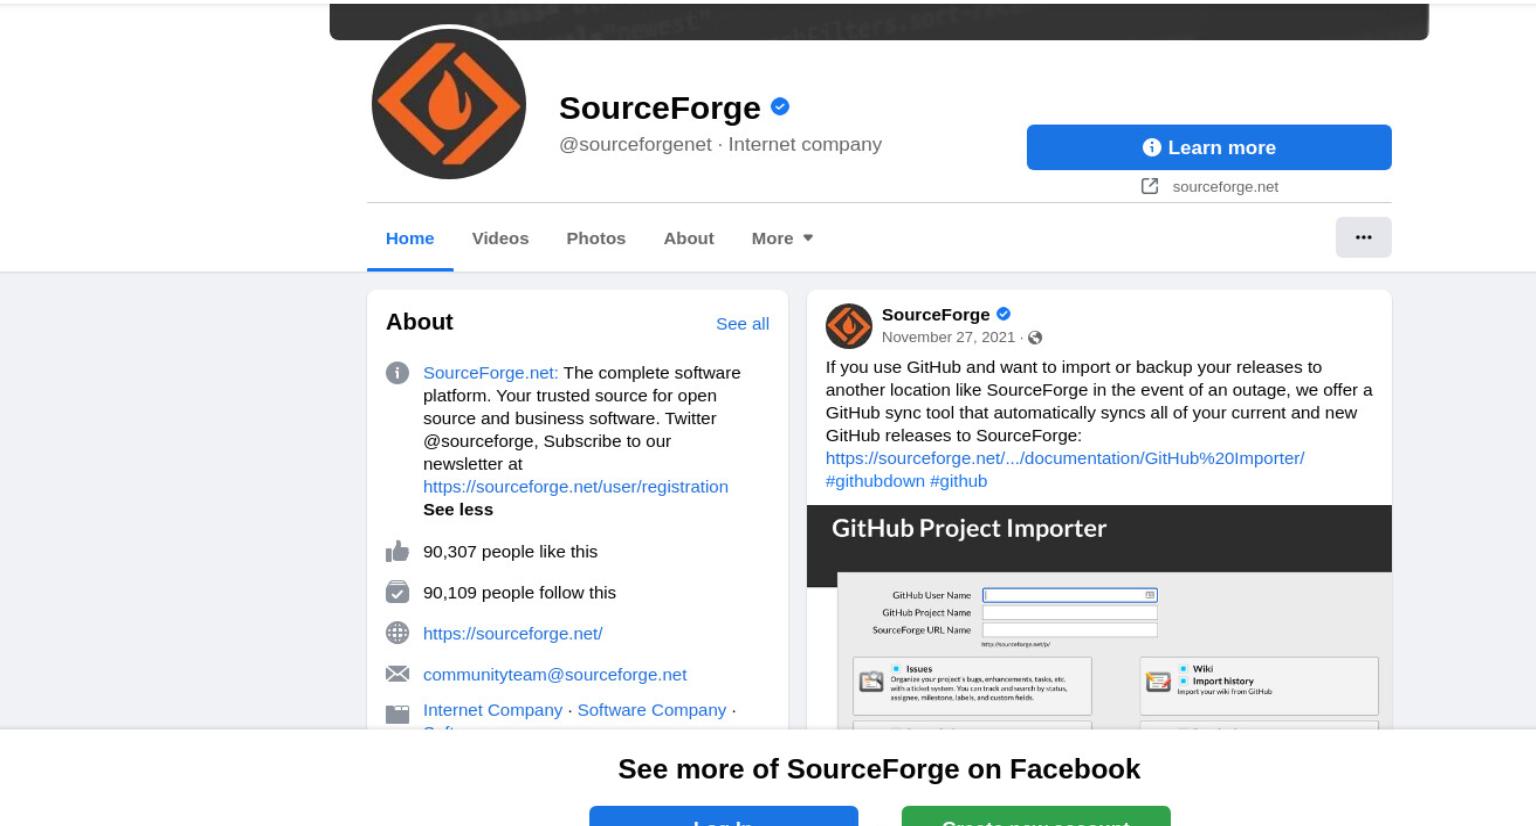The height and width of the screenshot is (826, 1536).
Task: Click the external link icon beside sourceforge.net
Action: tap(1150, 186)
